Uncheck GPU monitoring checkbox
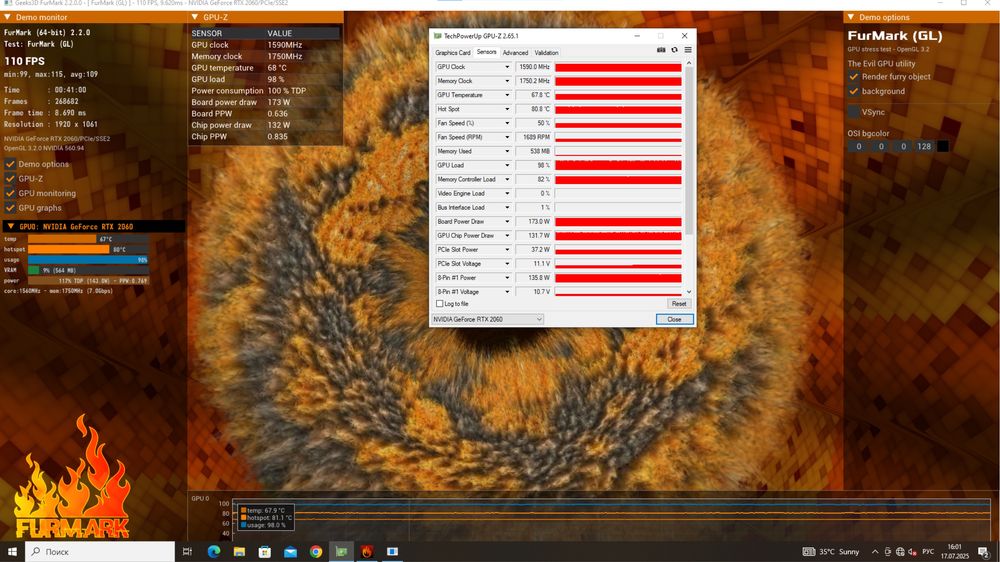This screenshot has width=1000, height=562. (x=10, y=193)
